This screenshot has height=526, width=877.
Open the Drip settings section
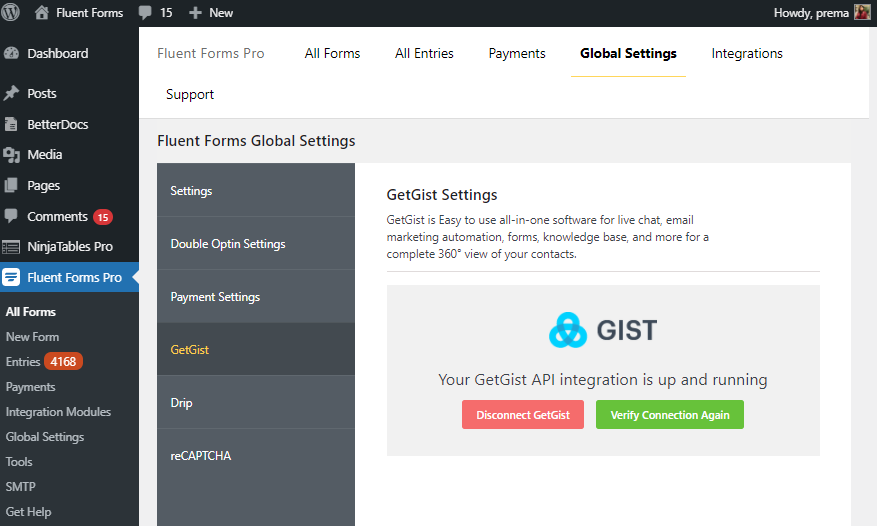coord(256,402)
